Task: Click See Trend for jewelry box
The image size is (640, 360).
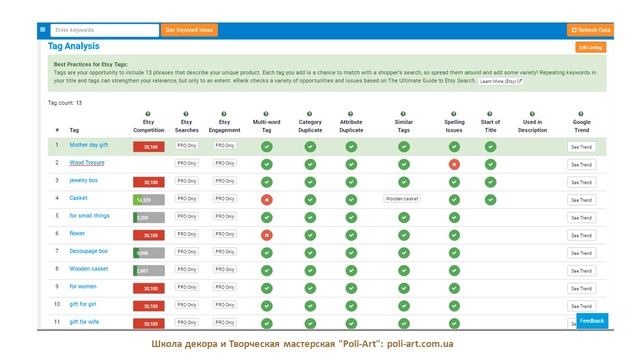Action: click(581, 182)
